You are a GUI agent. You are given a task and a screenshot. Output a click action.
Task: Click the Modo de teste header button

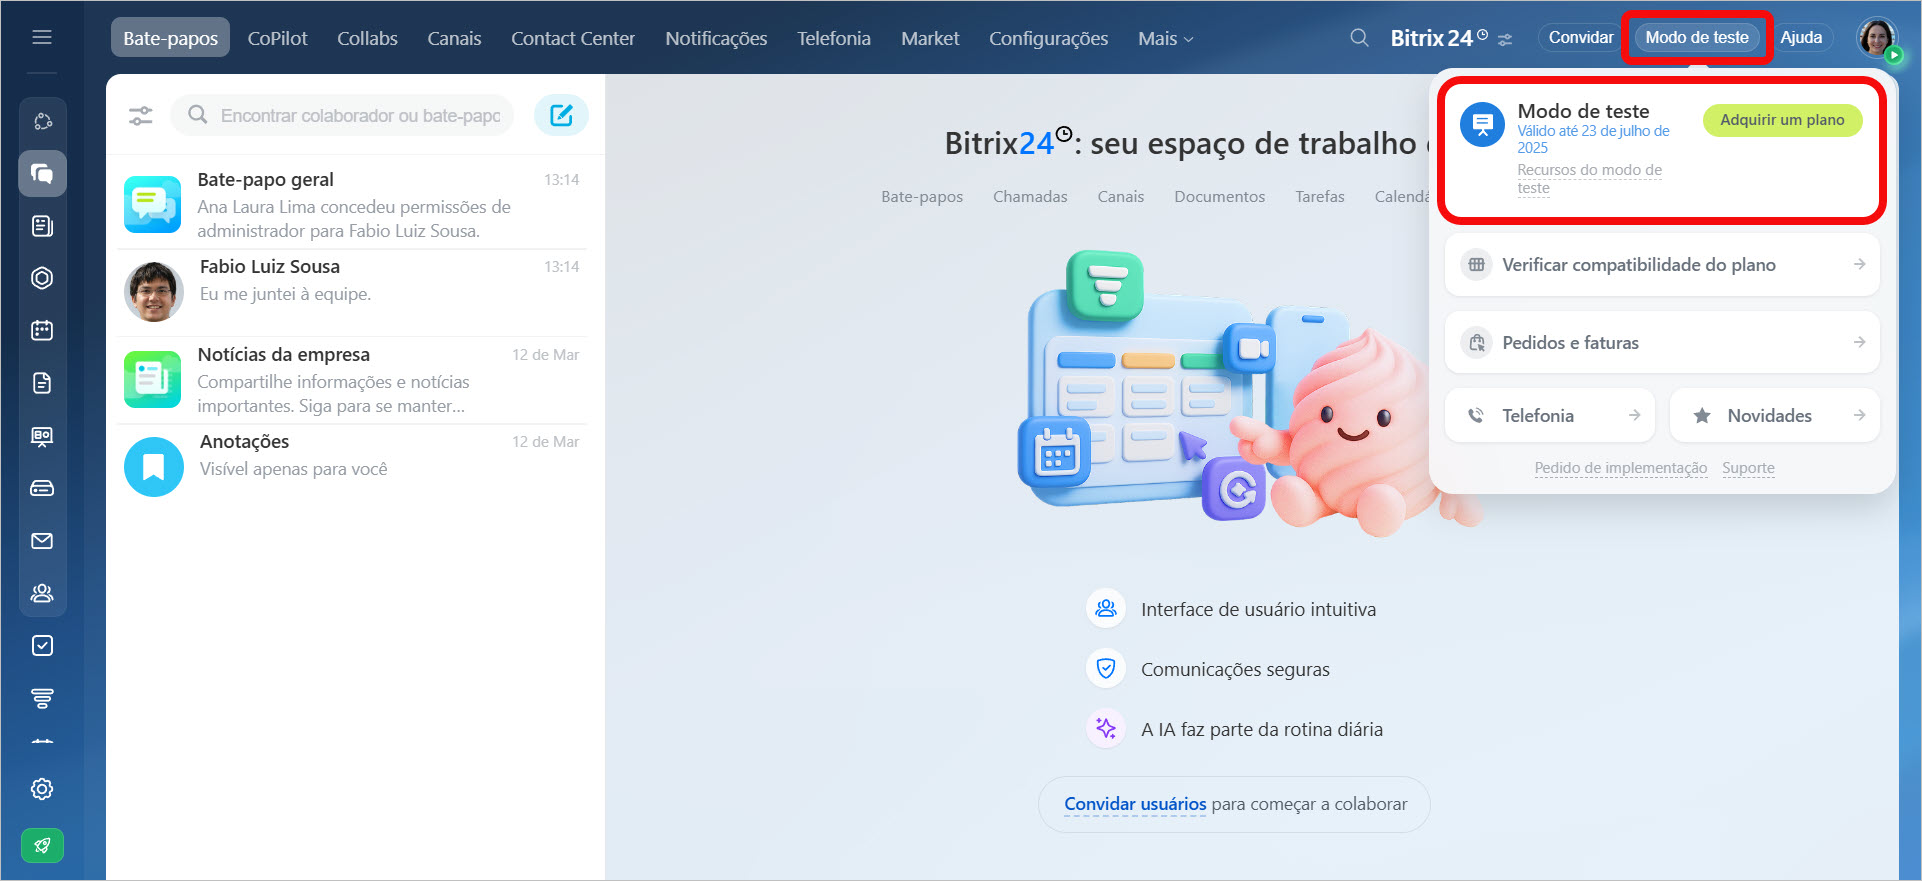click(1697, 38)
